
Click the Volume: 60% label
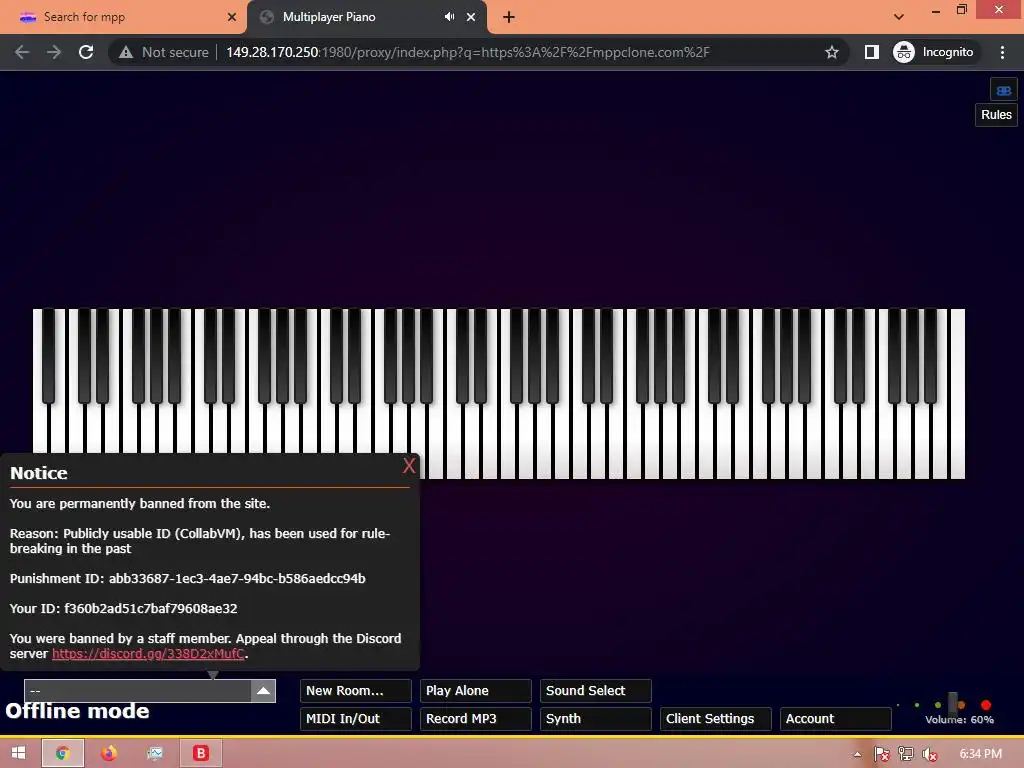959,720
